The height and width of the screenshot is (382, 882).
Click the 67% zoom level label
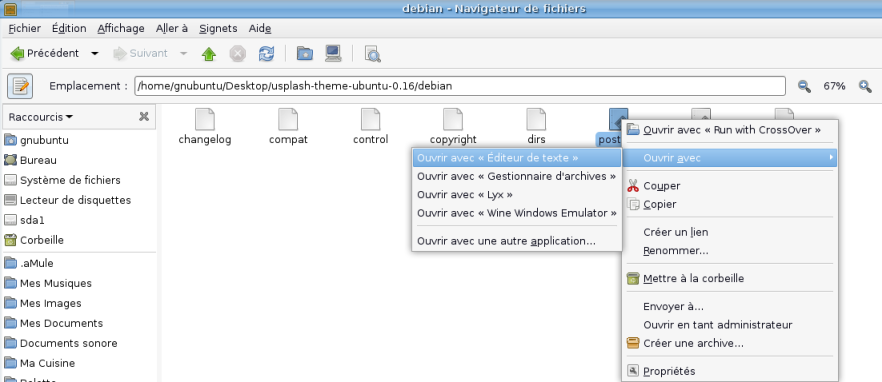coord(834,86)
